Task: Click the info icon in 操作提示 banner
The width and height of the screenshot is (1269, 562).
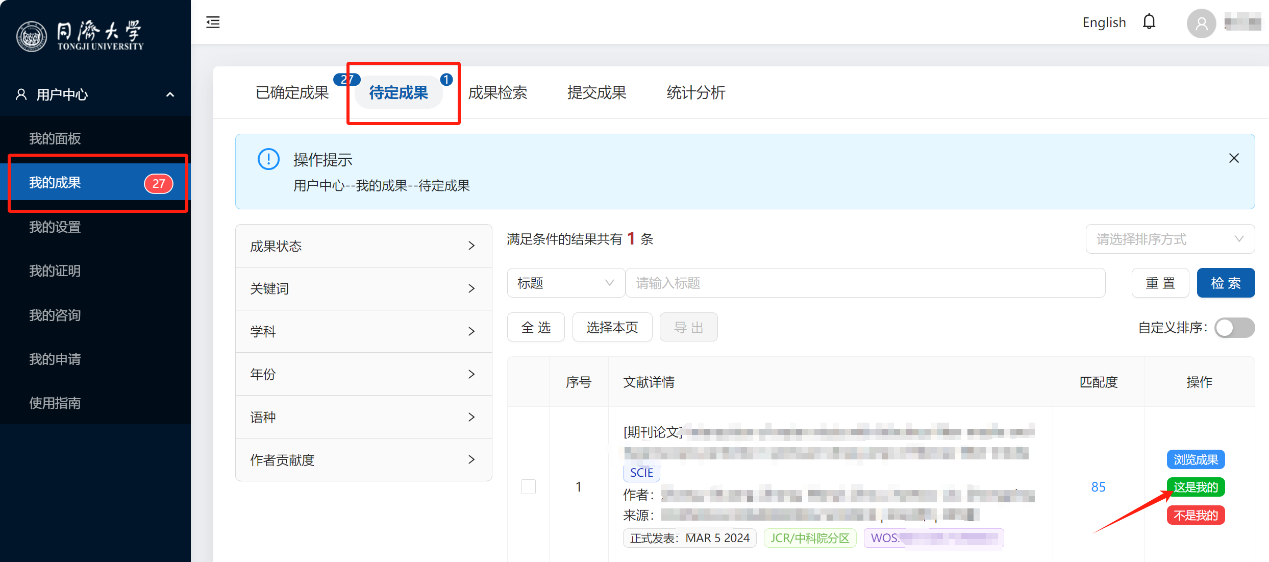Action: click(268, 159)
